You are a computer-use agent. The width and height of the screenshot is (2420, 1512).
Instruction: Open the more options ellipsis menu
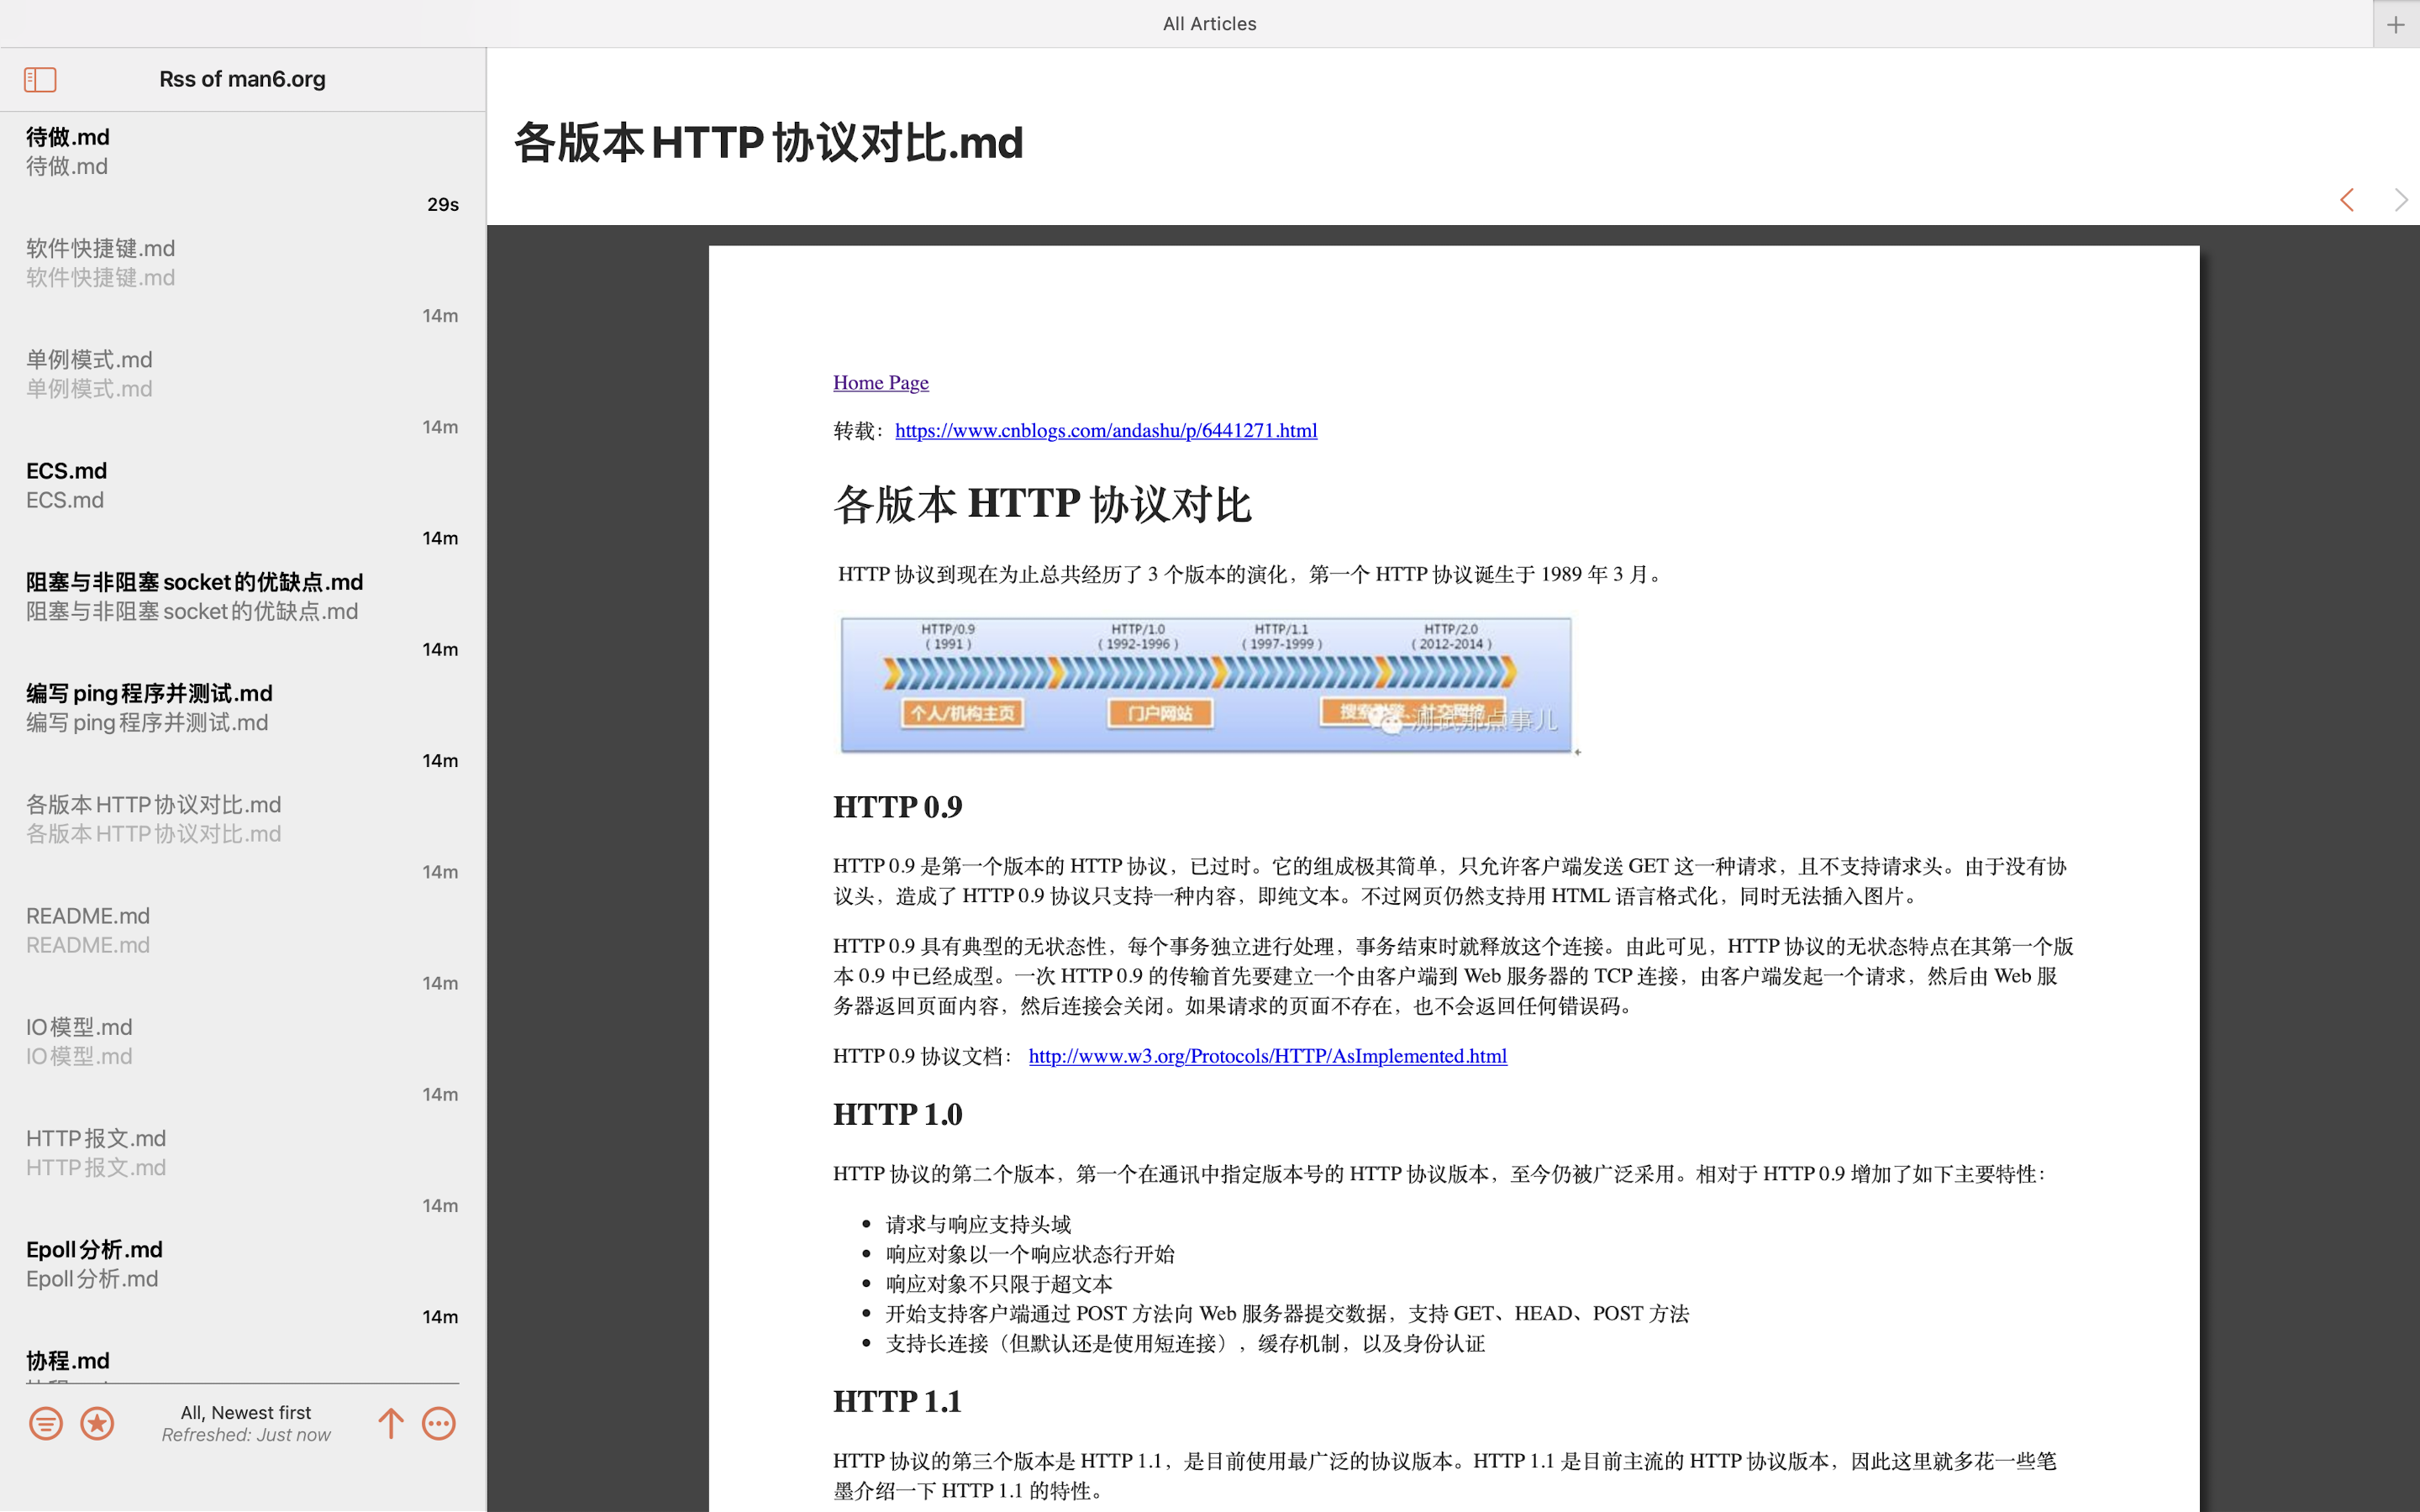pos(439,1423)
